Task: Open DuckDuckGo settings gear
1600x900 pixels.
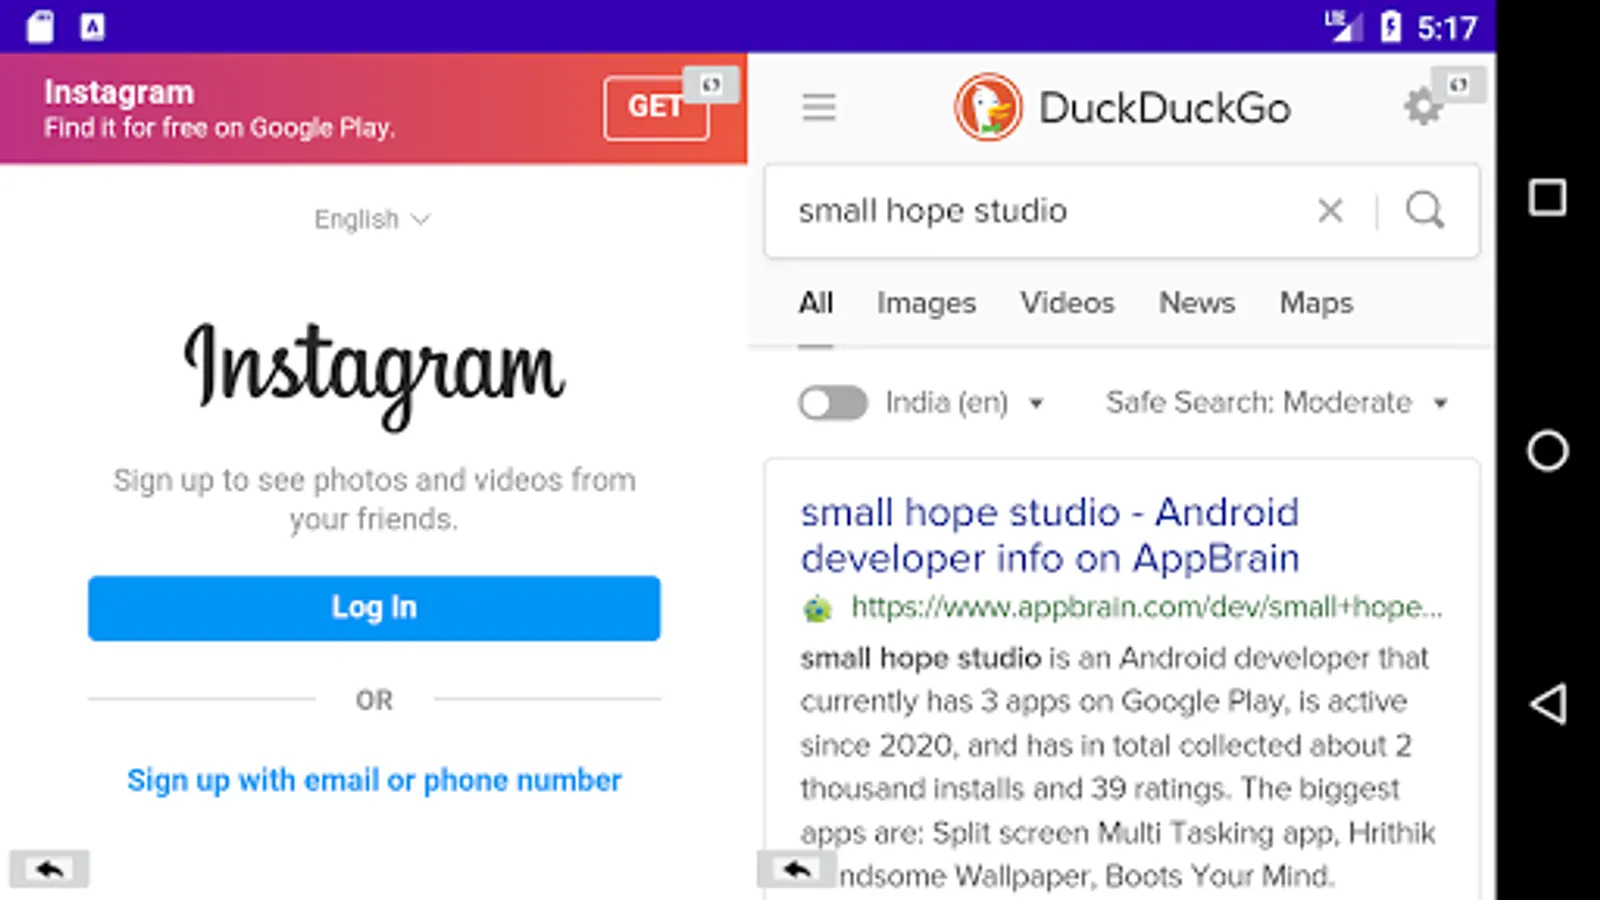Action: (1422, 107)
